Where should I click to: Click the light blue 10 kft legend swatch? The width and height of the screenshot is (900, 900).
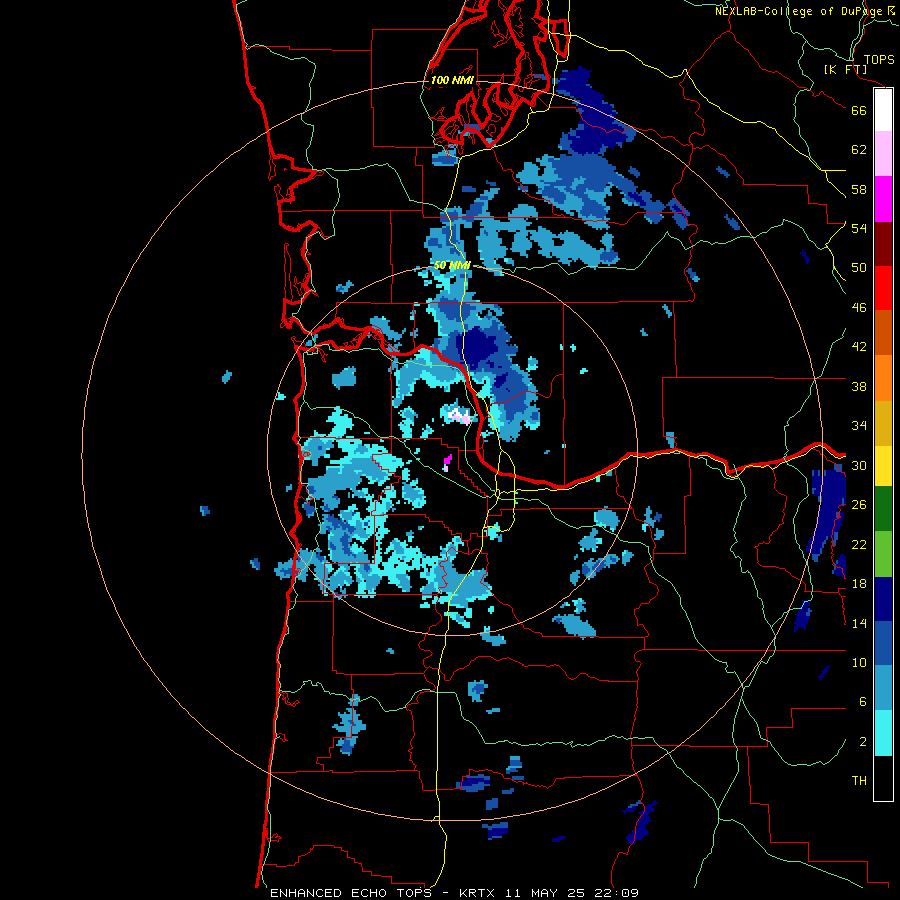tap(883, 688)
